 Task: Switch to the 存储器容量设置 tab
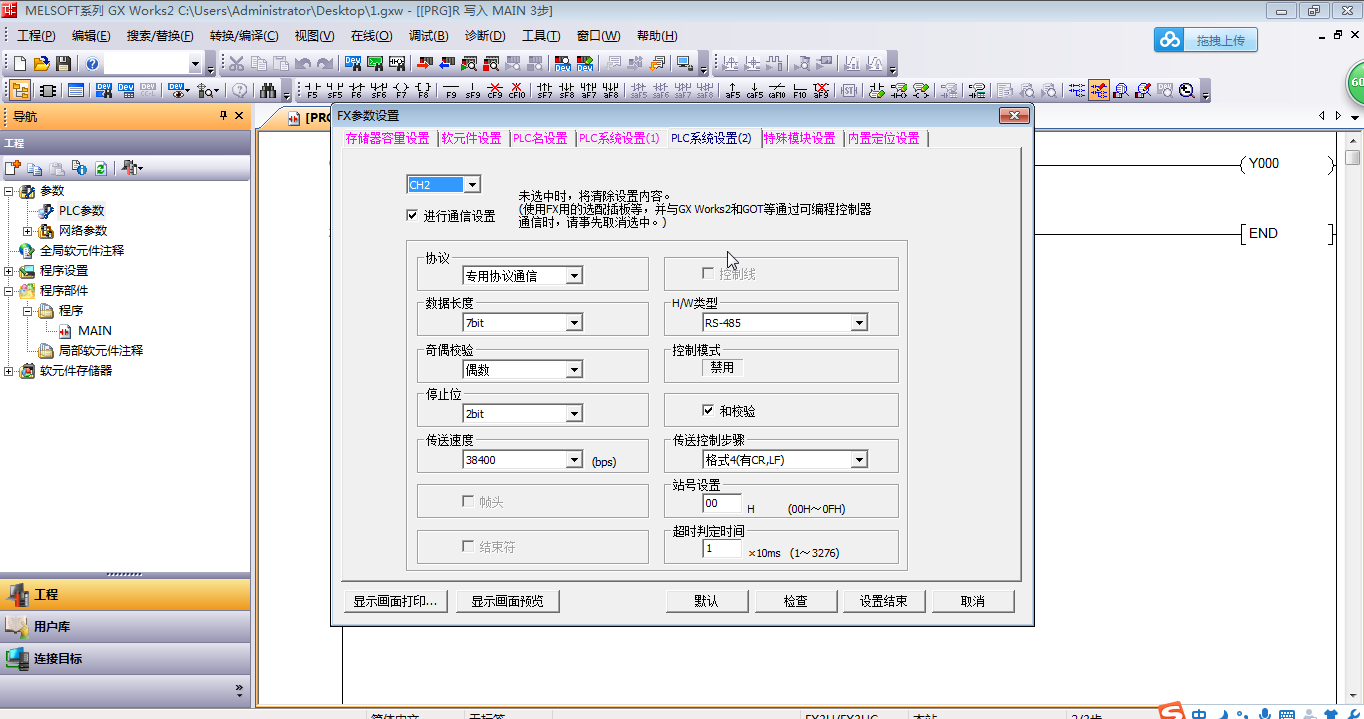click(x=387, y=138)
